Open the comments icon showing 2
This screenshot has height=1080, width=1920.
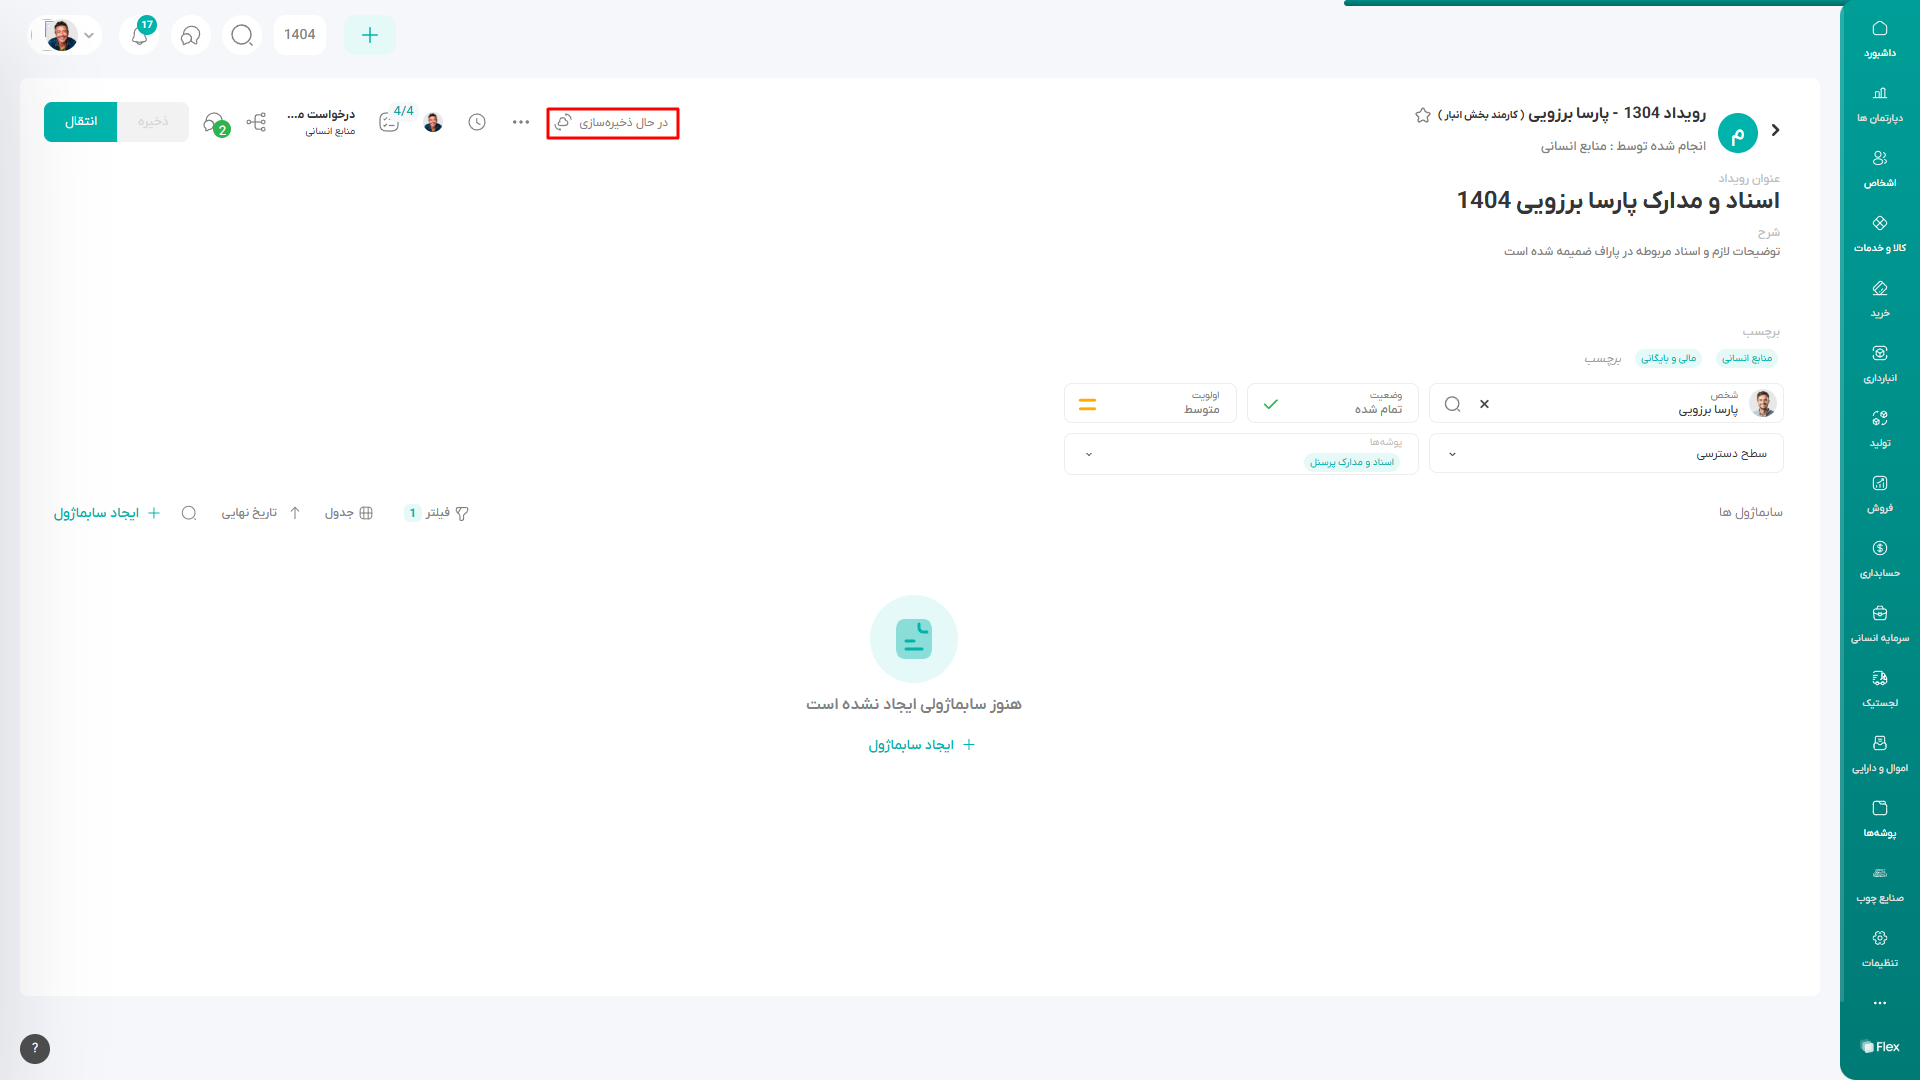[x=214, y=123]
